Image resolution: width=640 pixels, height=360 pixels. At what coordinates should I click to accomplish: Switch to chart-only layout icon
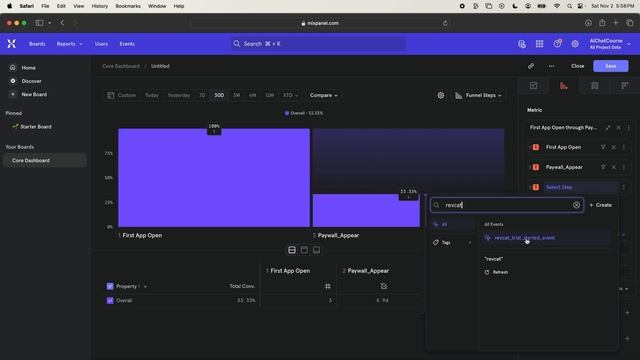coord(304,250)
